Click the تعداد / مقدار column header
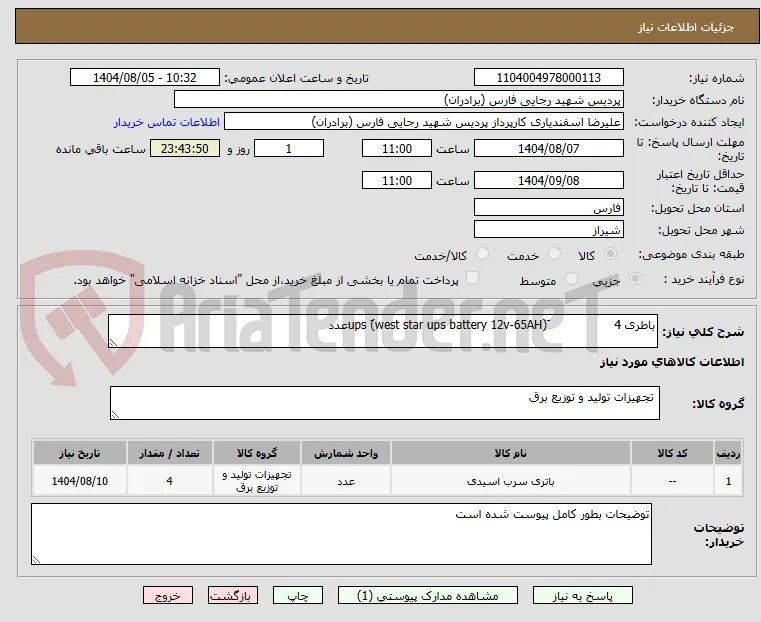This screenshot has height=622, width=761. tap(169, 453)
